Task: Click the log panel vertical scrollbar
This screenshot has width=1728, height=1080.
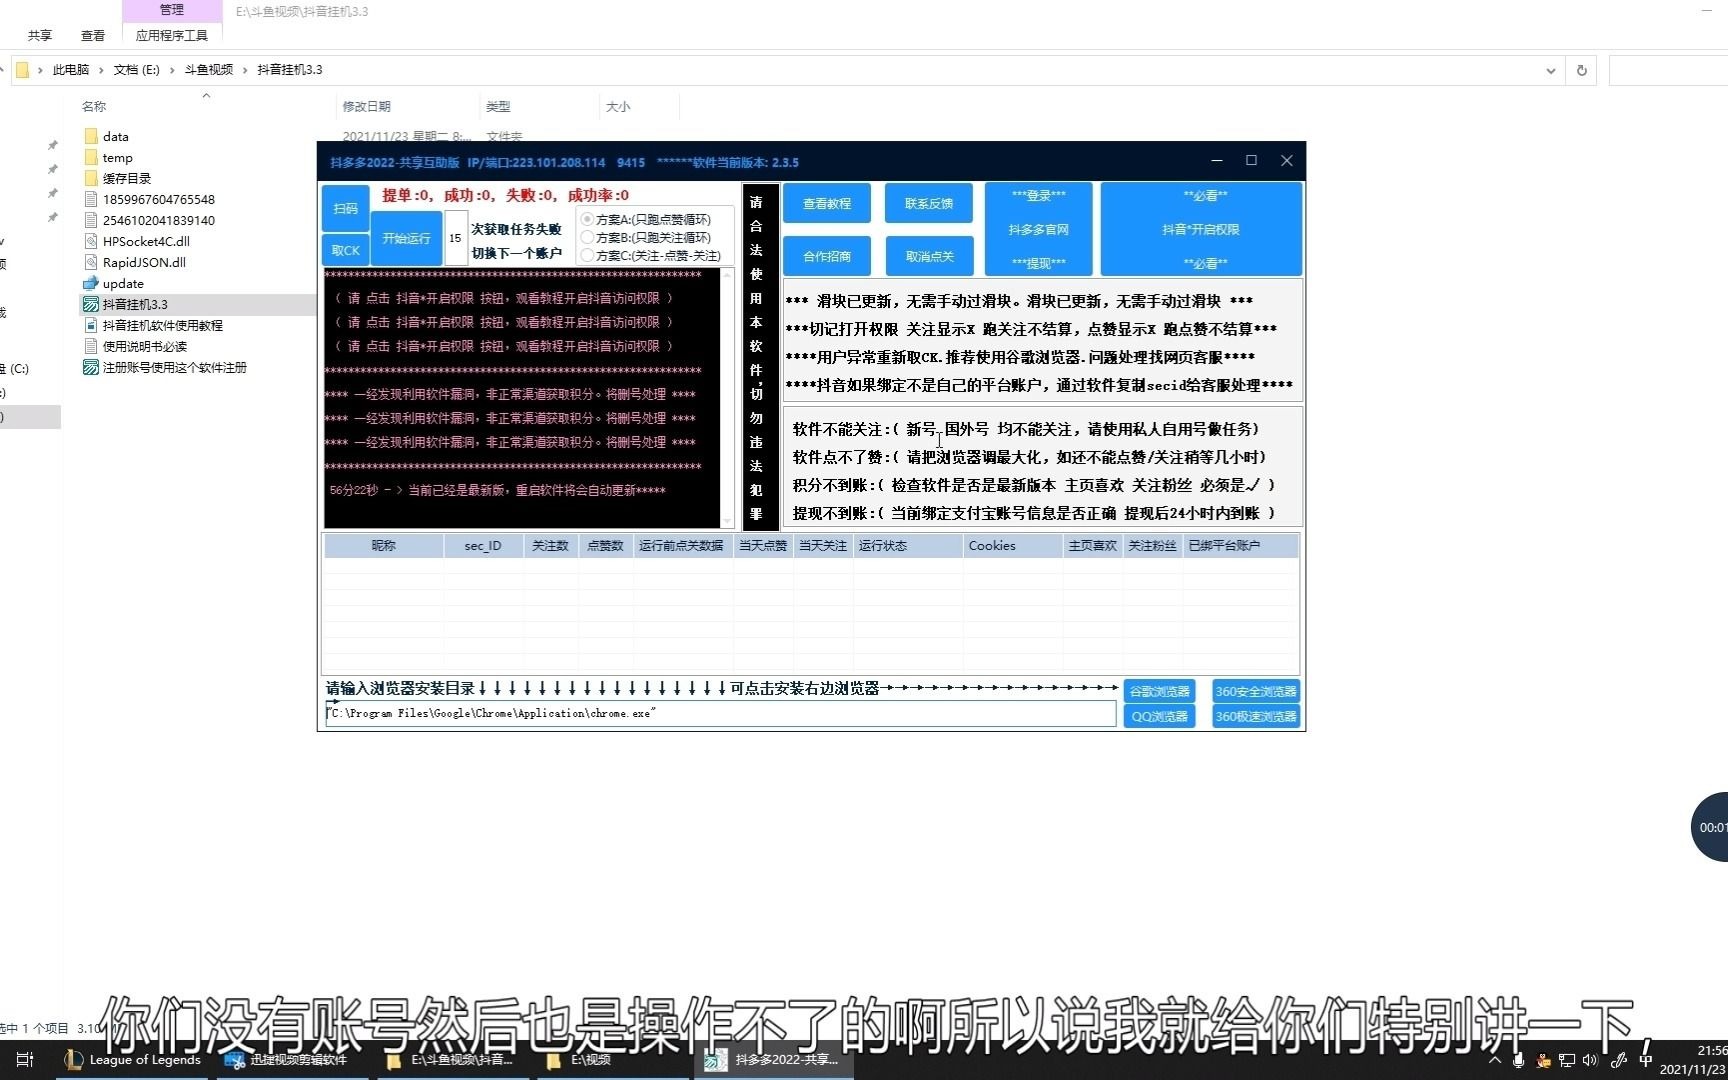Action: point(727,397)
